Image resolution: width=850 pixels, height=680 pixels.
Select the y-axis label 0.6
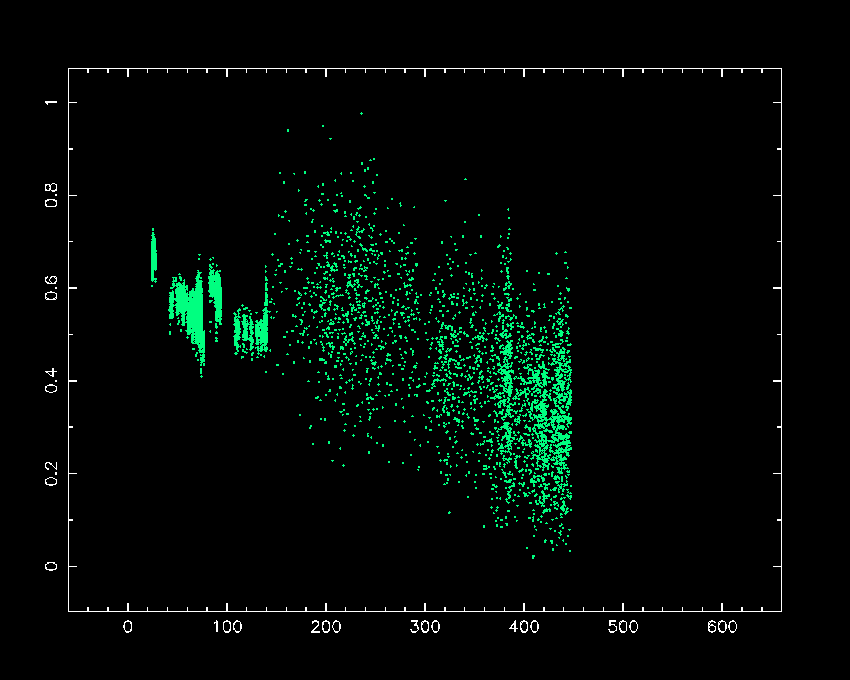[x=51, y=288]
